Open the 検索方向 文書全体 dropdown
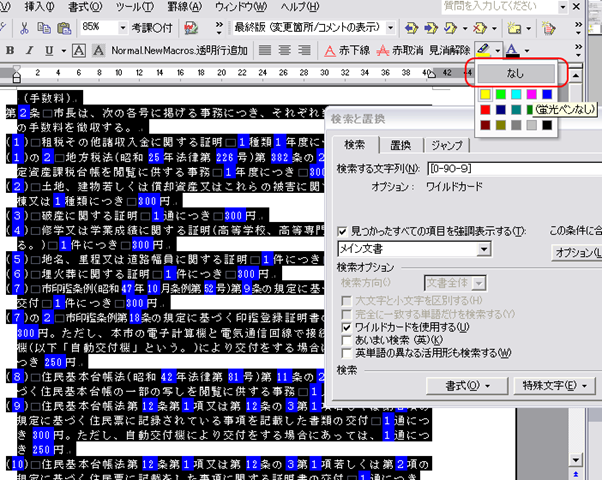The image size is (602, 480). tap(478, 283)
